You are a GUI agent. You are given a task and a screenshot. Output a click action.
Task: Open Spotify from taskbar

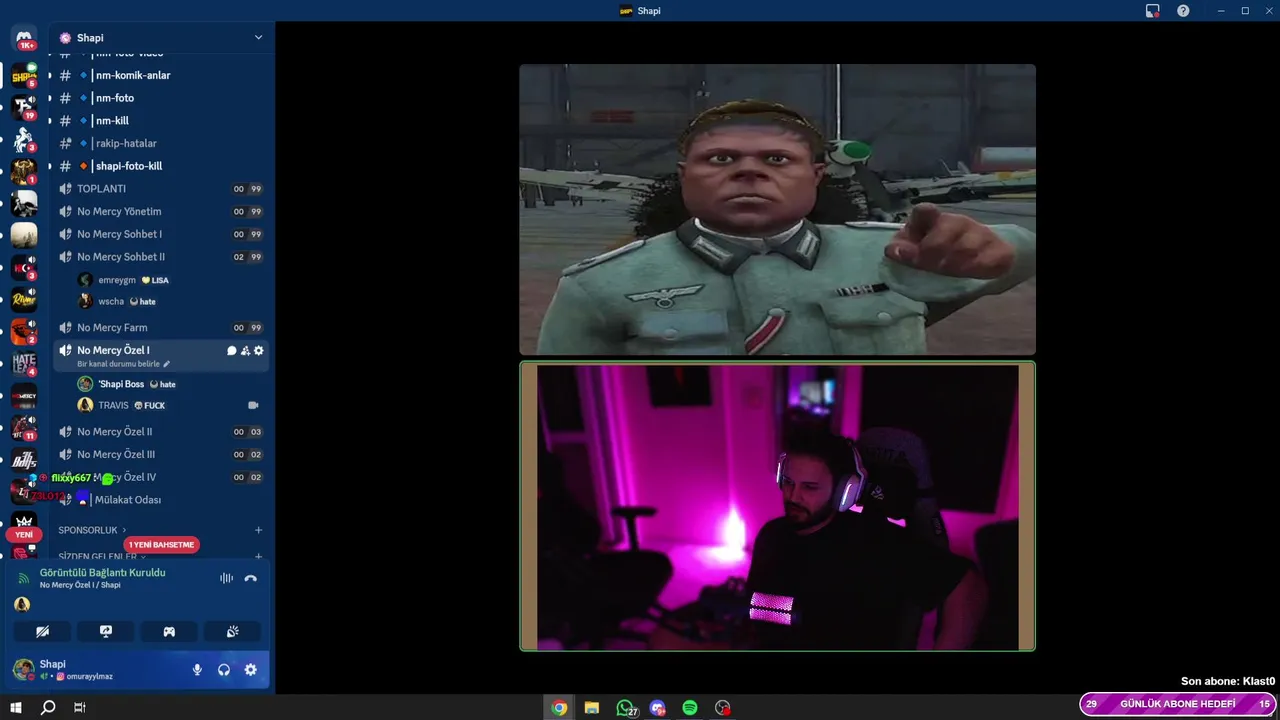(x=690, y=708)
